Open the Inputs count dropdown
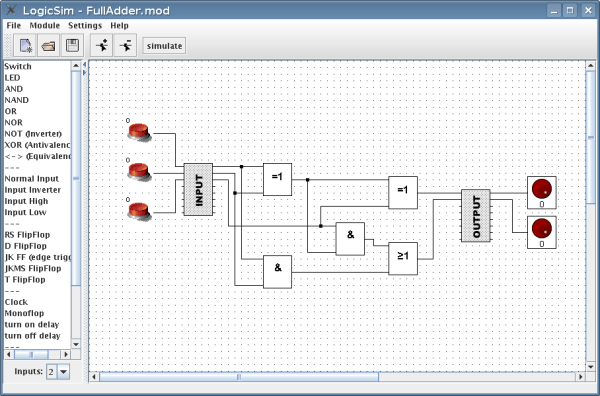Image resolution: width=600 pixels, height=396 pixels. pyautogui.click(x=64, y=372)
